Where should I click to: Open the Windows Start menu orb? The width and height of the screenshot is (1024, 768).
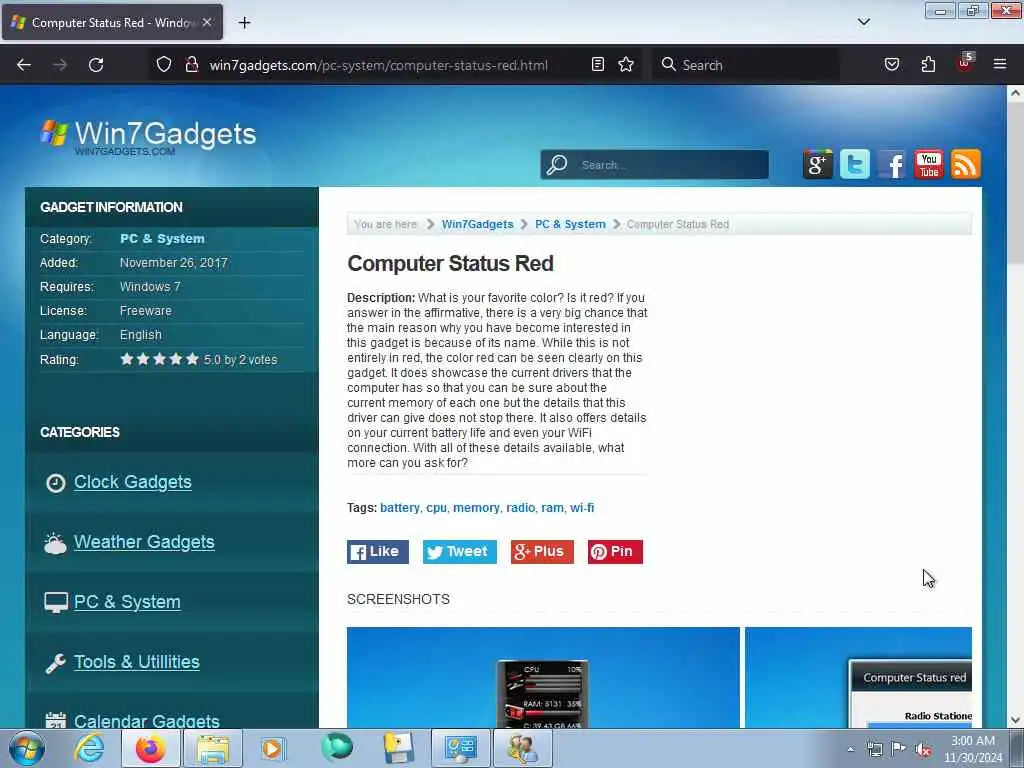tap(27, 748)
